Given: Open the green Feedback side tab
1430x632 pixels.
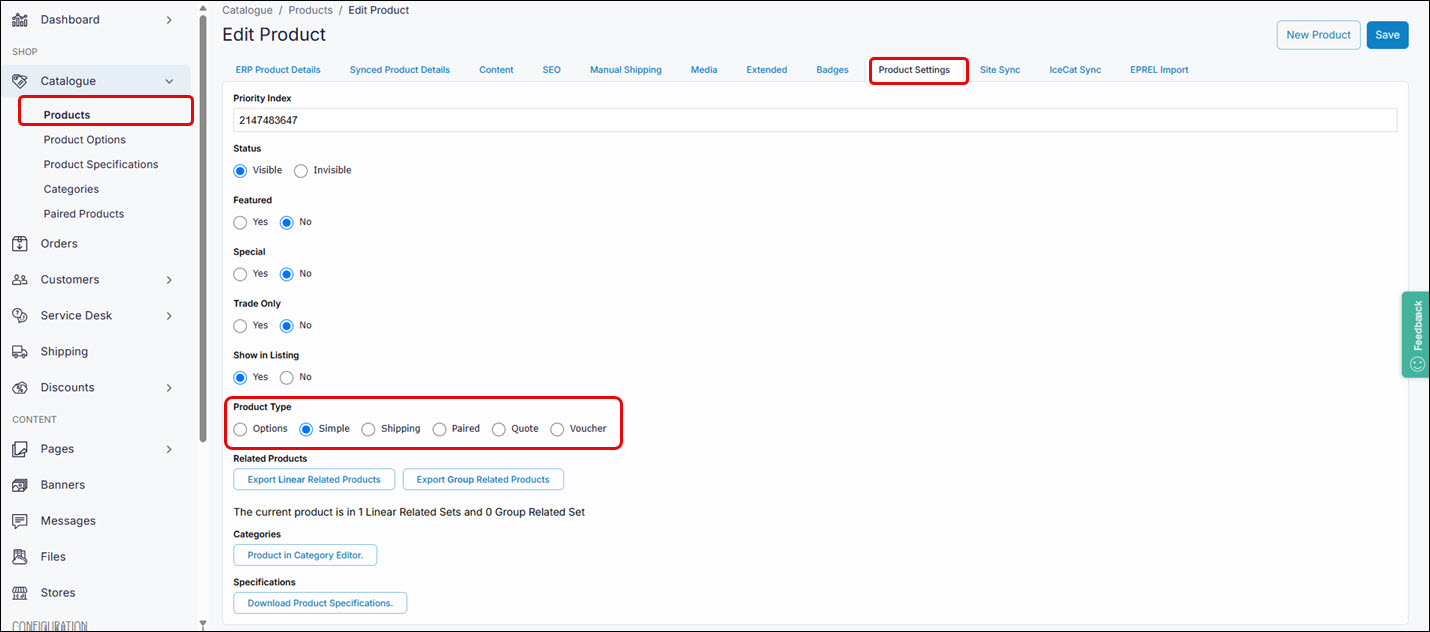Looking at the screenshot, I should [1416, 334].
